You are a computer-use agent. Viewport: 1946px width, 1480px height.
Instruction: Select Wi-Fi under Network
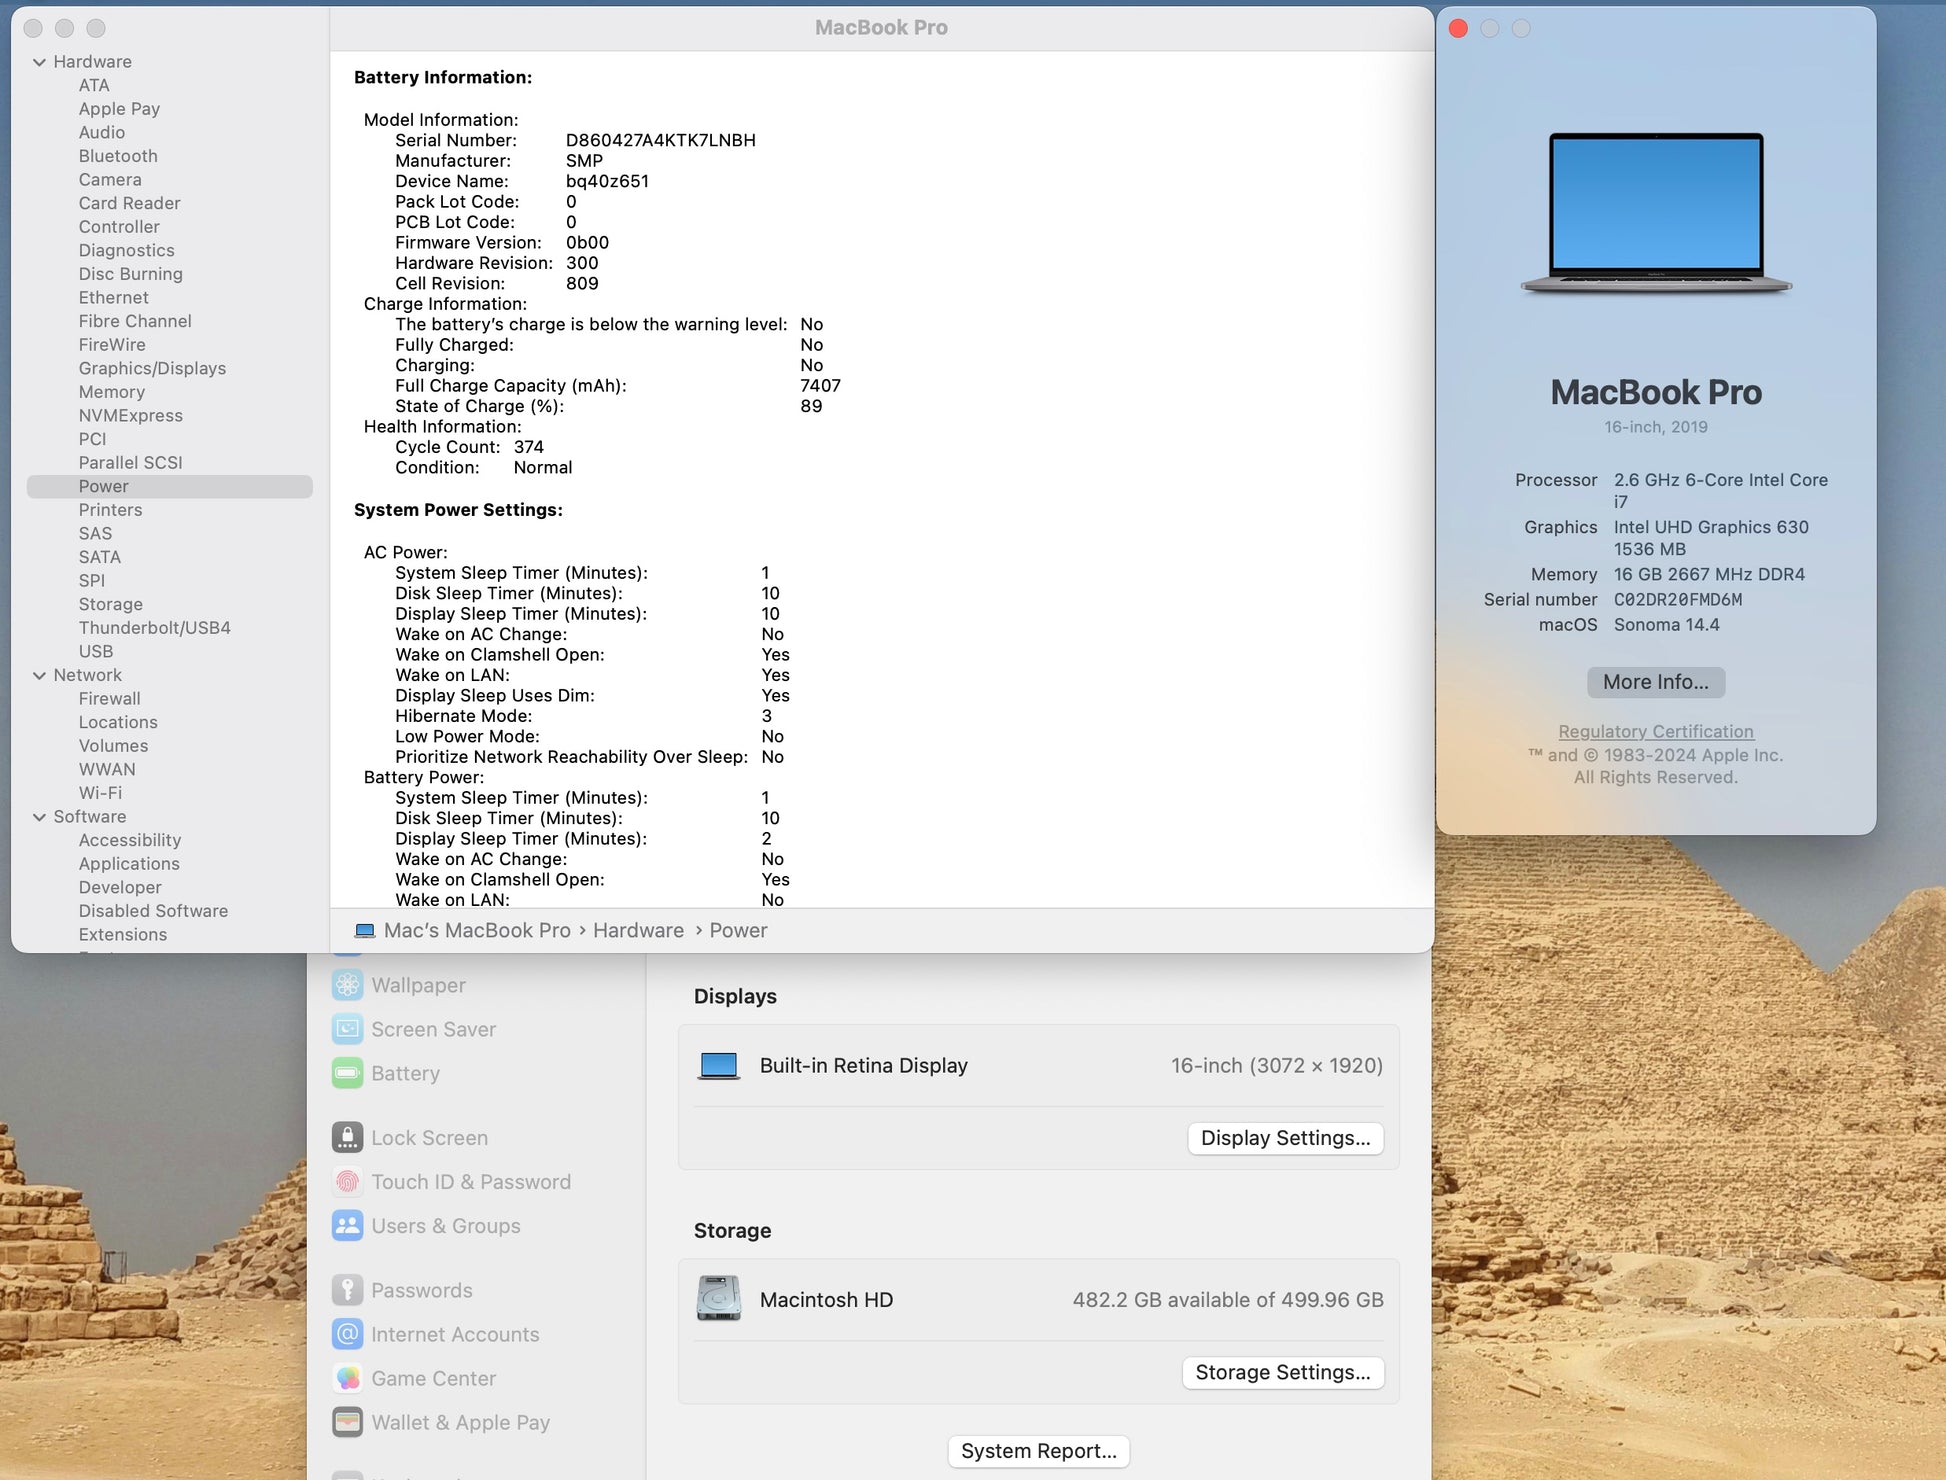(x=100, y=793)
